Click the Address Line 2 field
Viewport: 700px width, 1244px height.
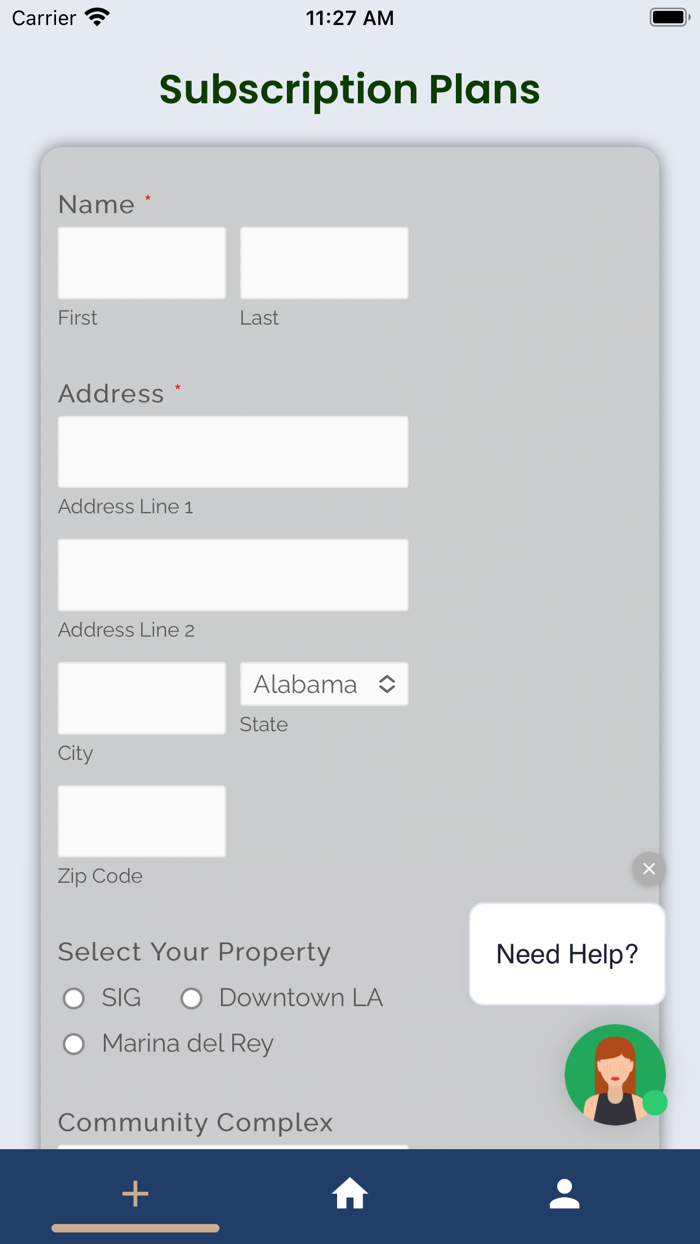click(232, 575)
